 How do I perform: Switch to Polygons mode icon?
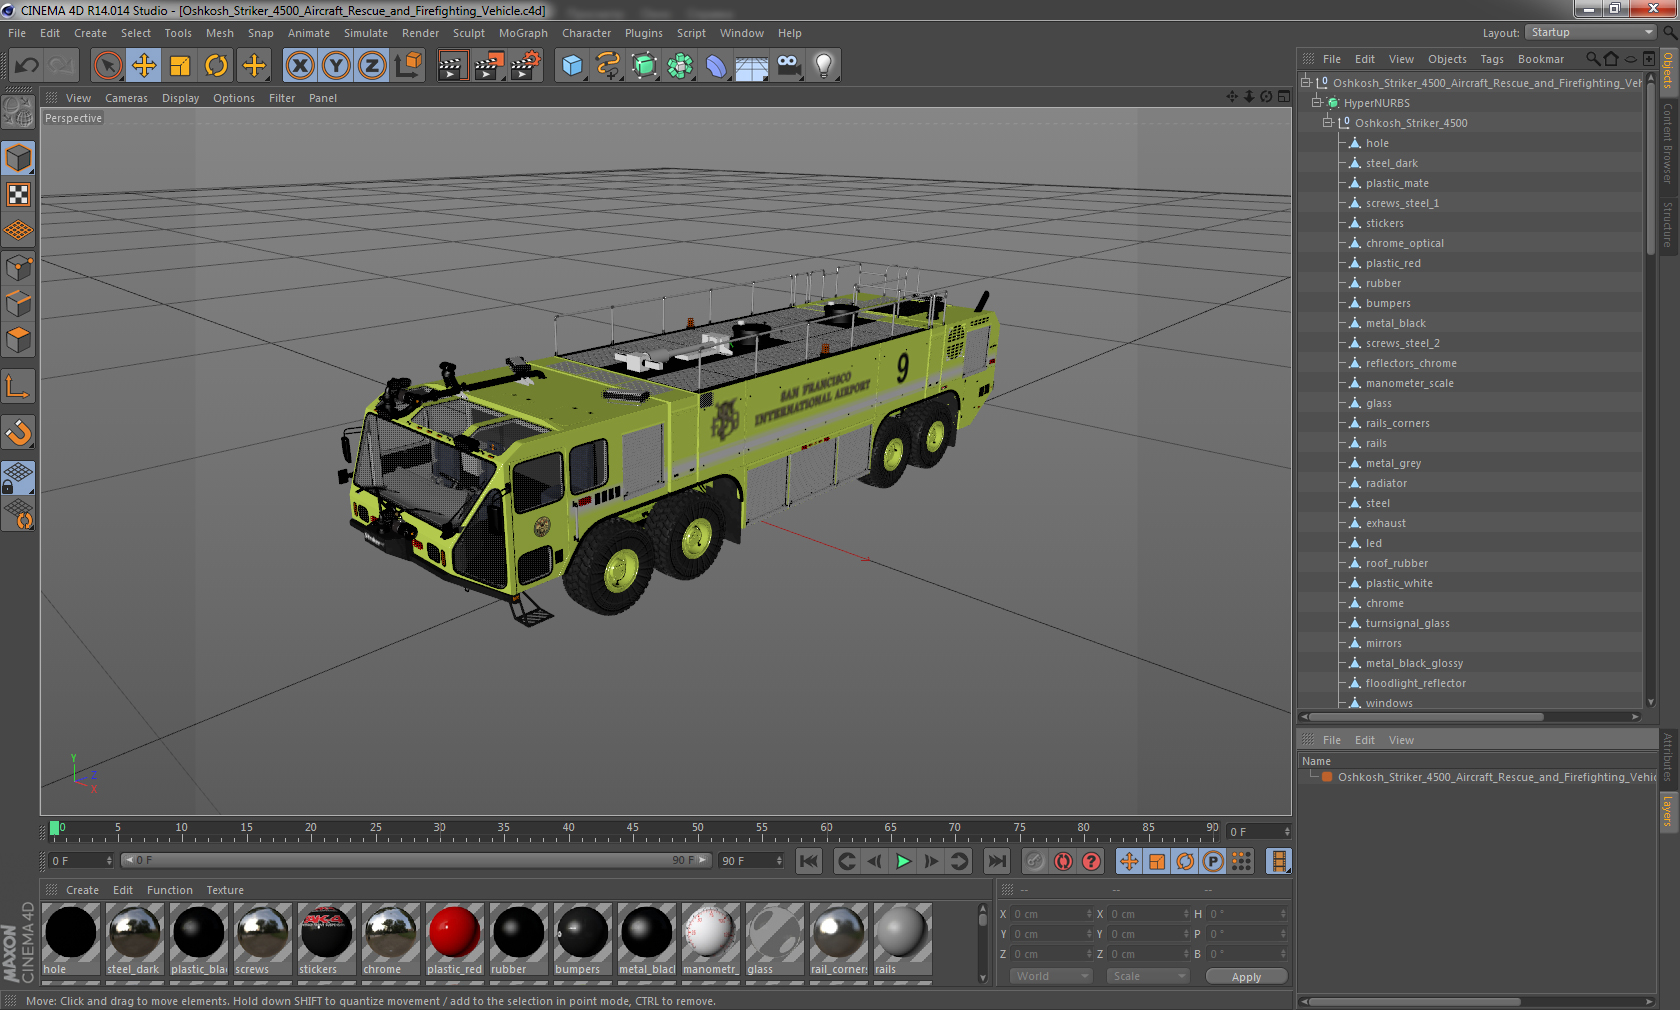coord(18,340)
